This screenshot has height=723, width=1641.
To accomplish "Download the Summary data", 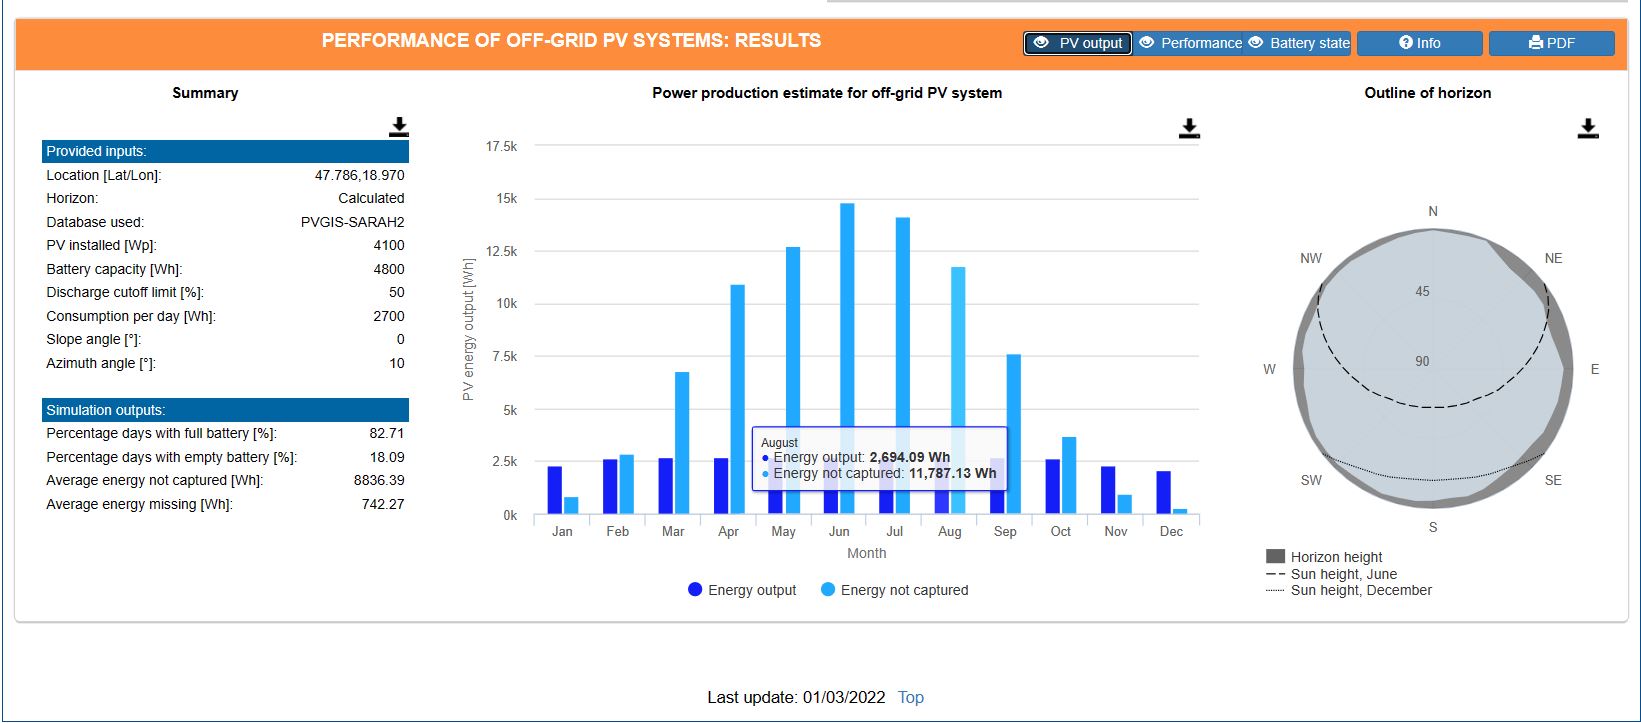I will pos(399,127).
